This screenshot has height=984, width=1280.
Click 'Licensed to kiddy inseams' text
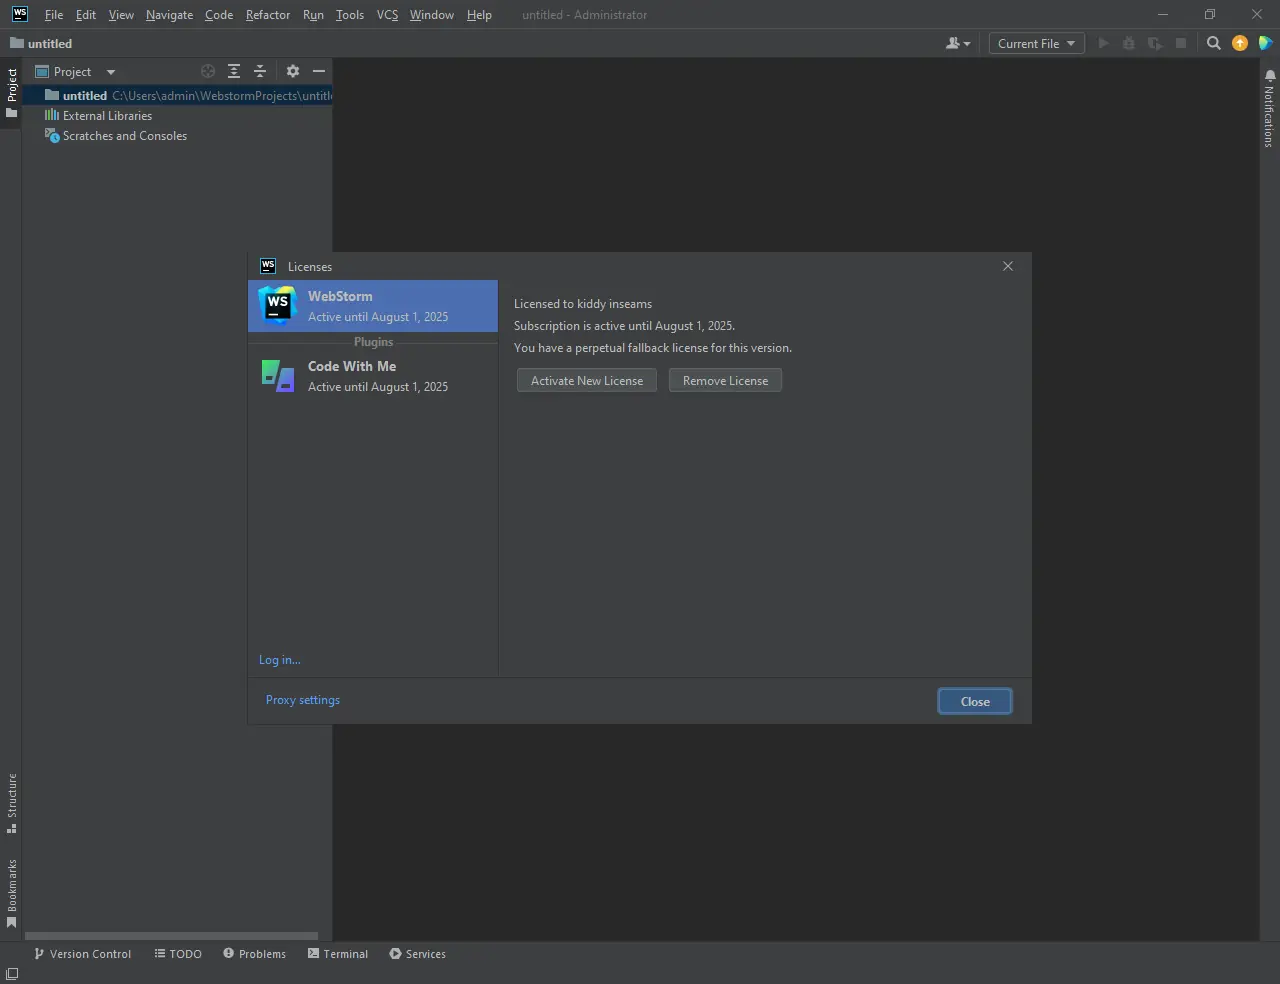tap(583, 304)
